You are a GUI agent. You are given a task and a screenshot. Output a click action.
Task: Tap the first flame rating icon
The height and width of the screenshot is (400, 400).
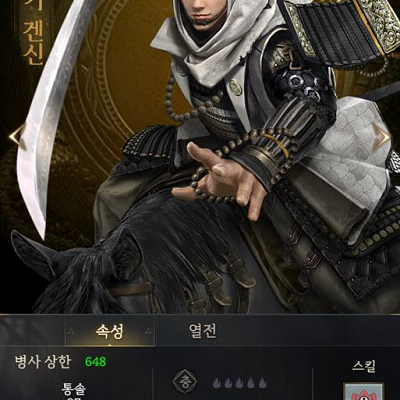click(x=217, y=383)
